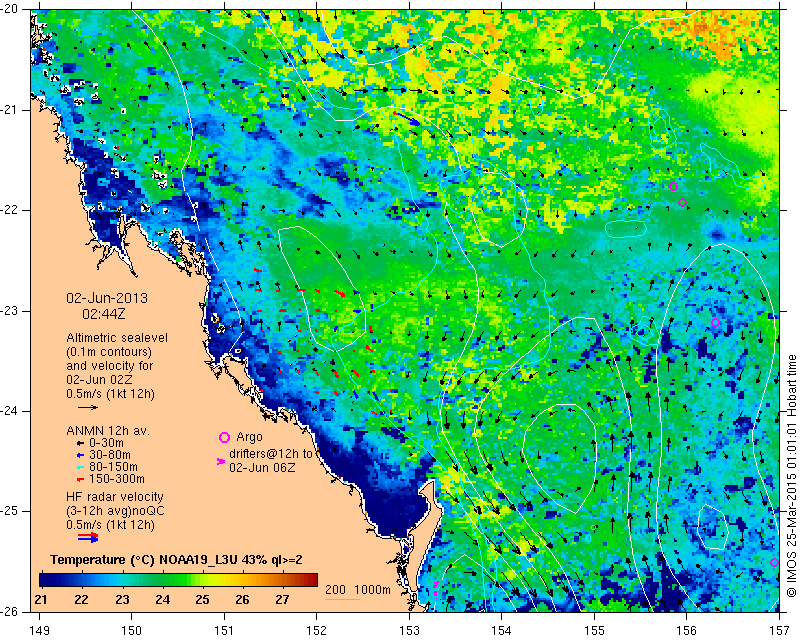Click the HF radar red-blue arrow symbol

click(x=88, y=537)
